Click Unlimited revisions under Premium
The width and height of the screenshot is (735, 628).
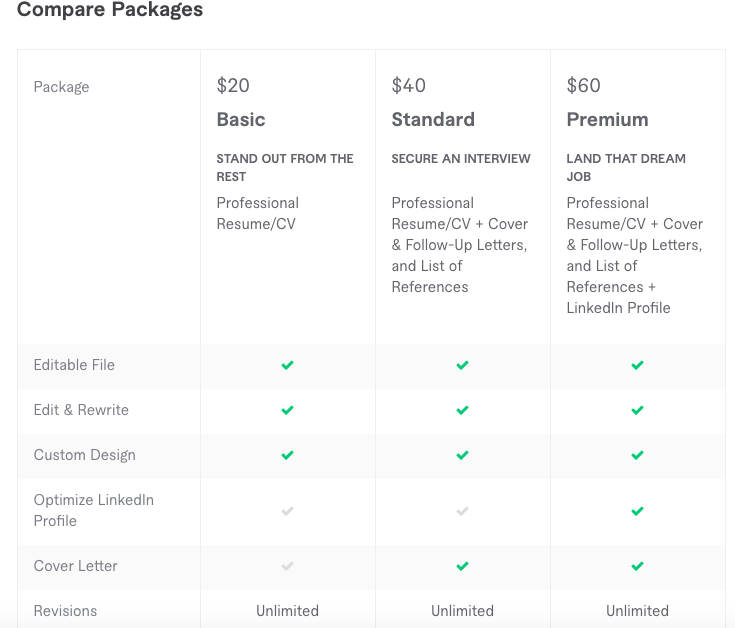click(637, 611)
